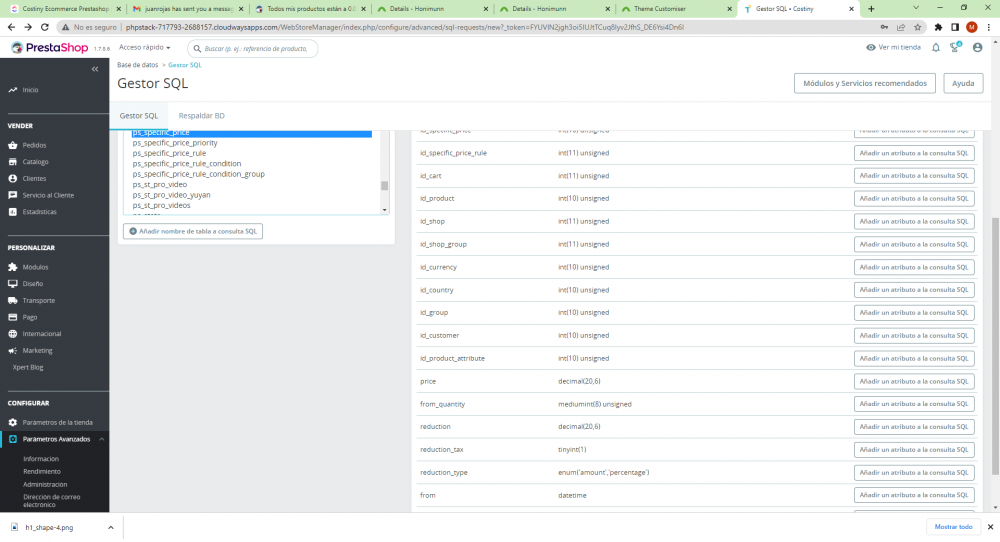Click Base de datos breadcrumb link

point(137,65)
